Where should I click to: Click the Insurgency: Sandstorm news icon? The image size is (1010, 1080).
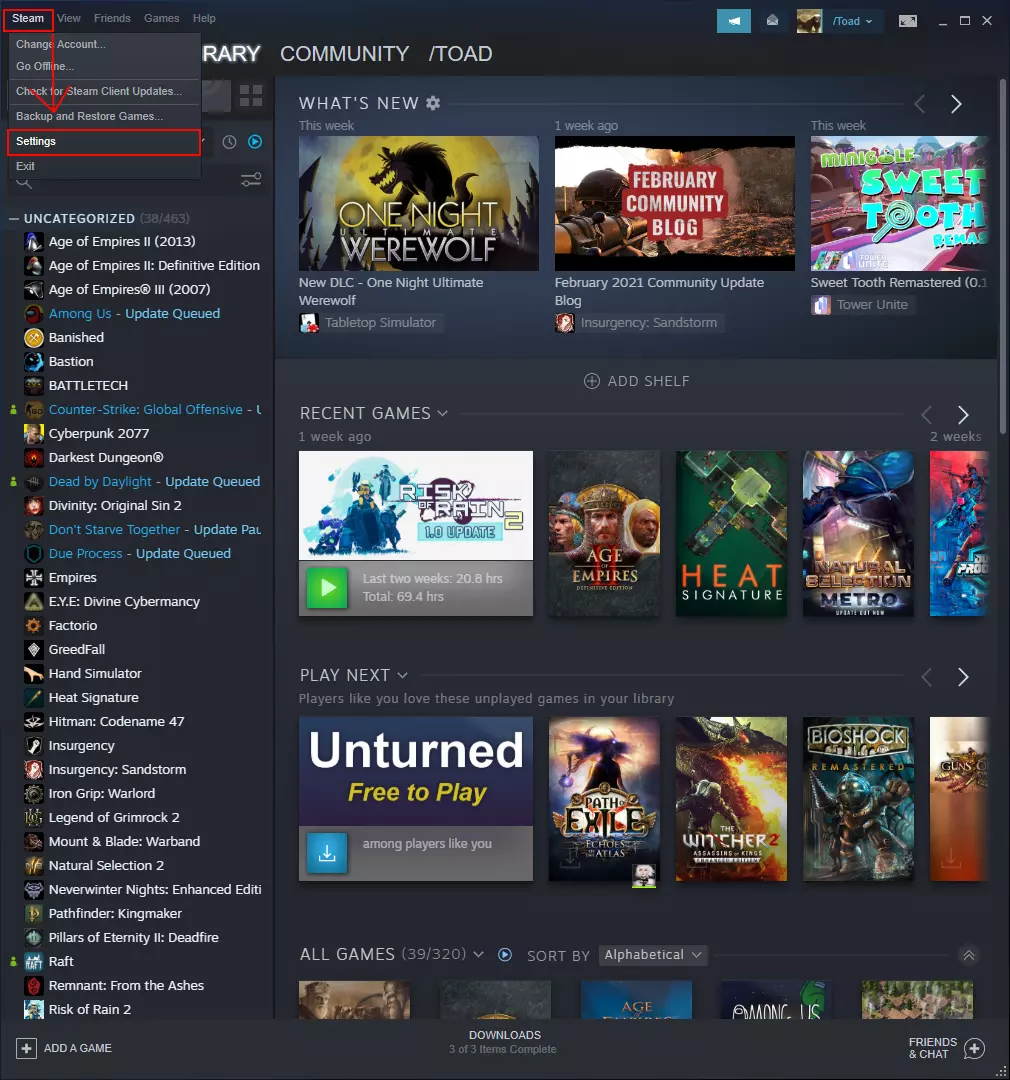[x=565, y=322]
